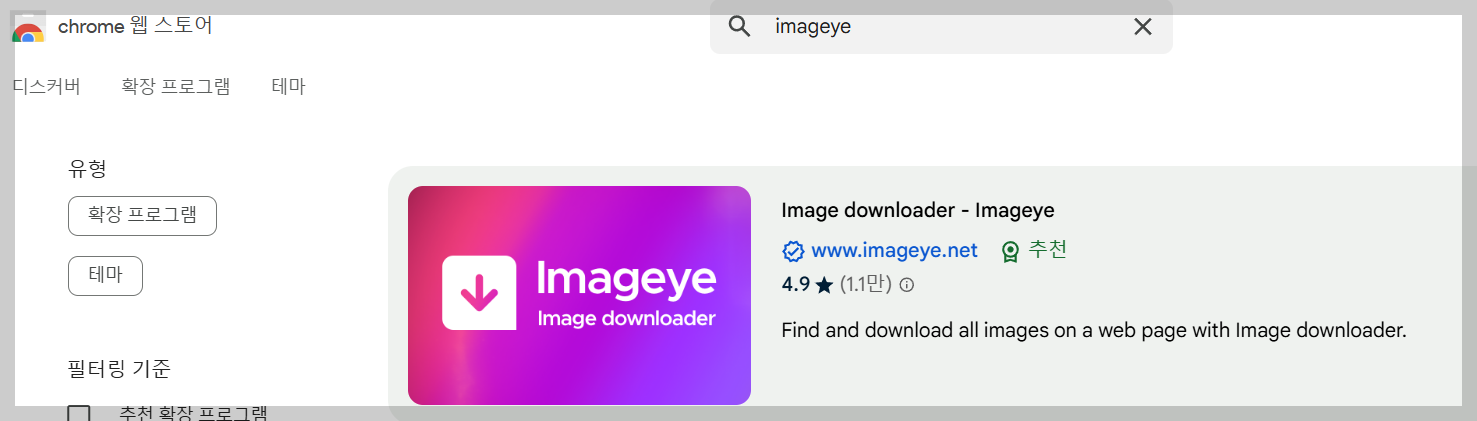Viewport: 1477px width, 421px height.
Task: Click the 유형 section heading
Action: [x=87, y=169]
